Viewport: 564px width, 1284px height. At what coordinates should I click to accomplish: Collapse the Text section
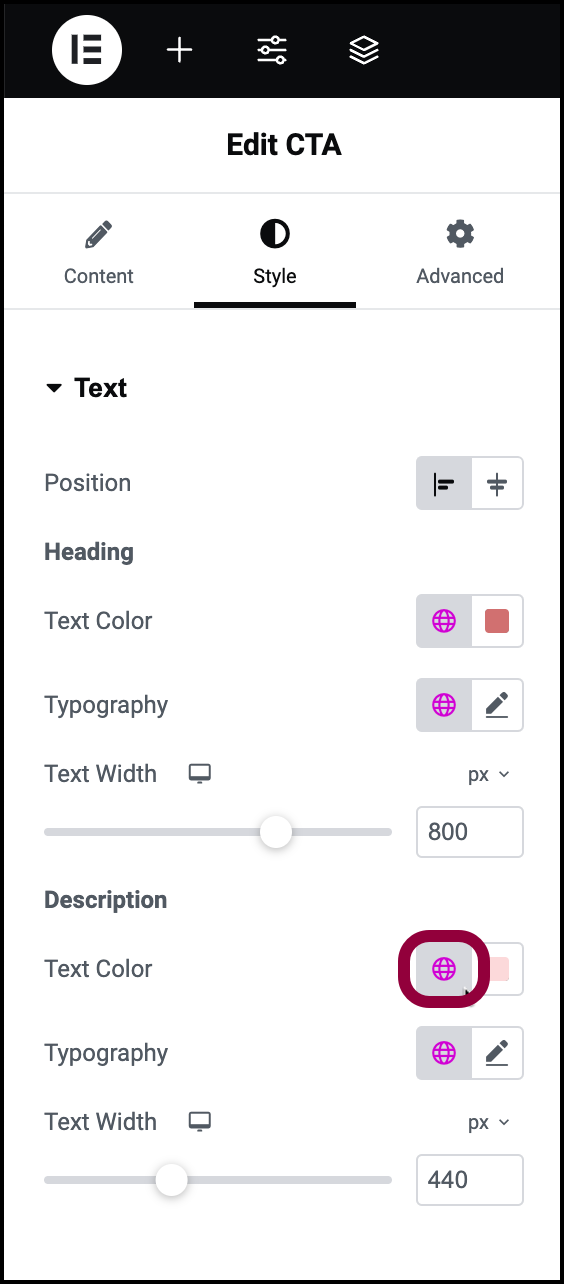pos(86,388)
